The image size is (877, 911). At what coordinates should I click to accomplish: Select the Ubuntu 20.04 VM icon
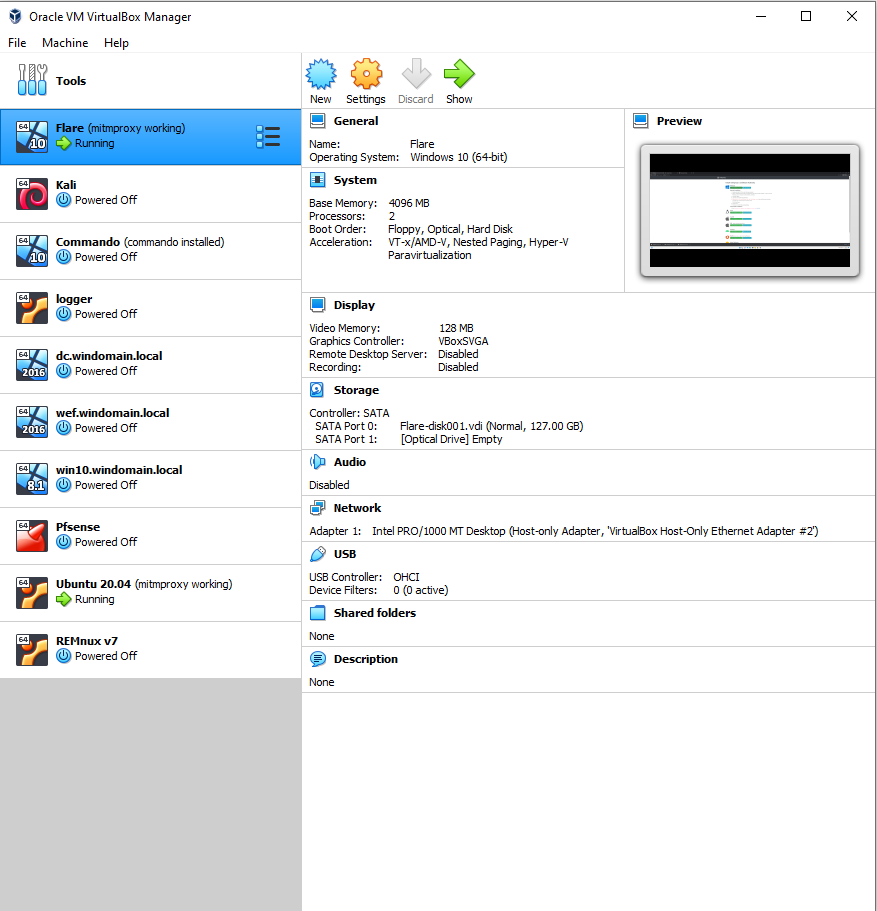[x=32, y=592]
